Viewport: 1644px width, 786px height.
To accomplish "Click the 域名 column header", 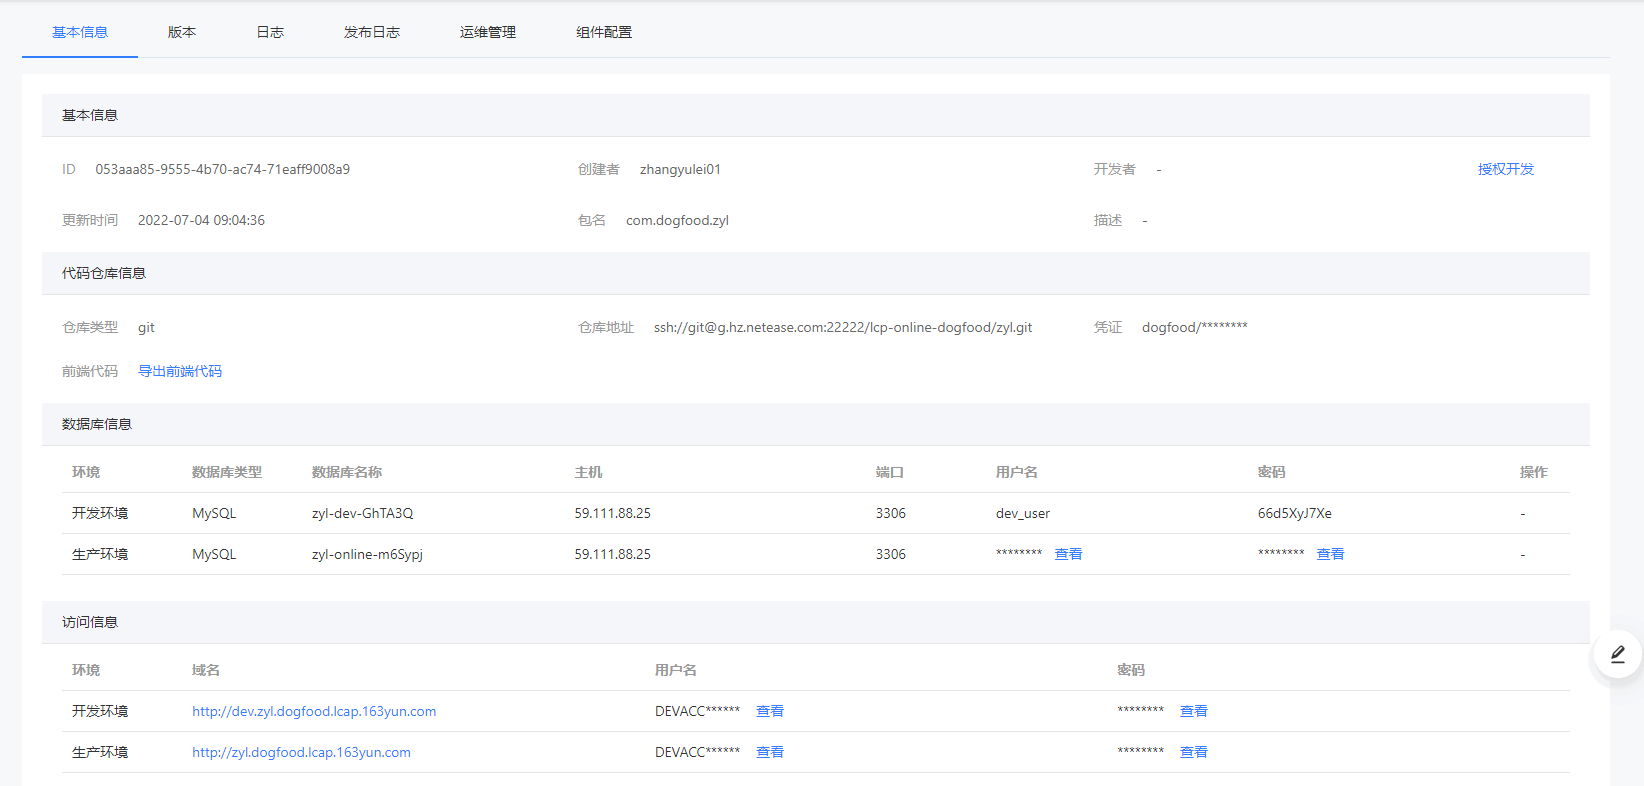I will click(x=206, y=670).
